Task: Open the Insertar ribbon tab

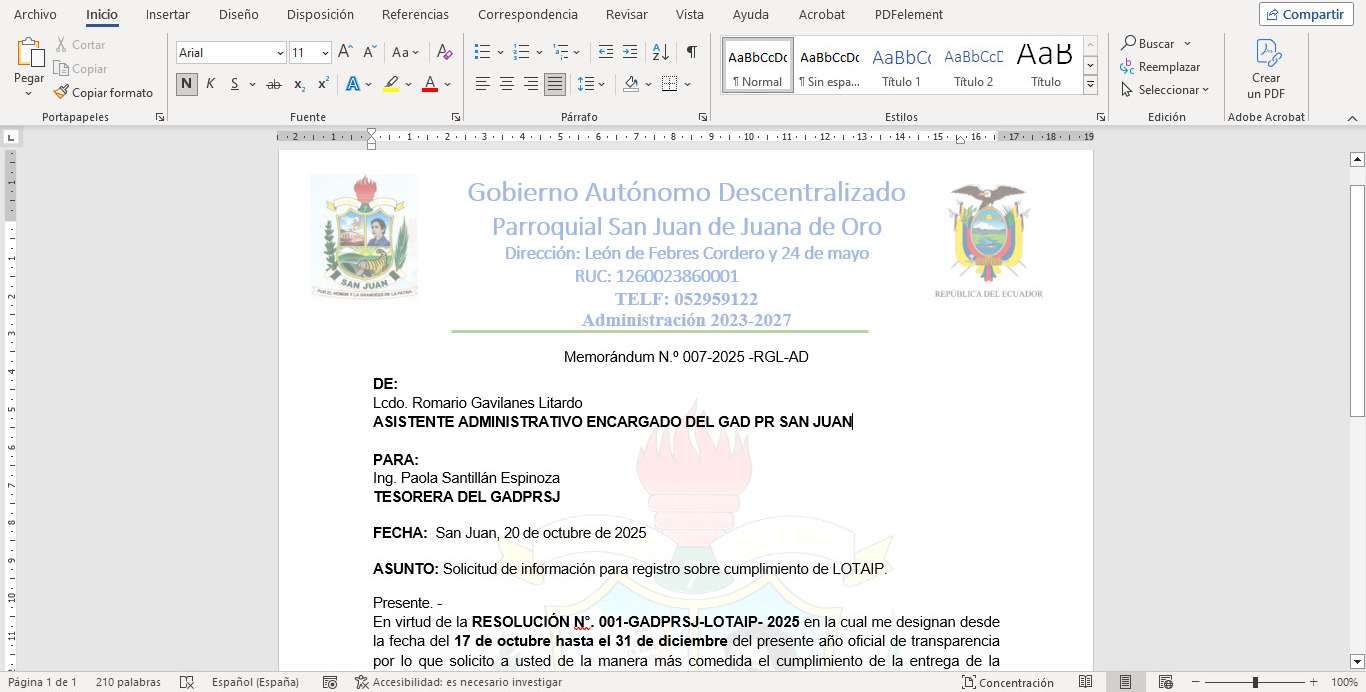Action: [x=167, y=14]
